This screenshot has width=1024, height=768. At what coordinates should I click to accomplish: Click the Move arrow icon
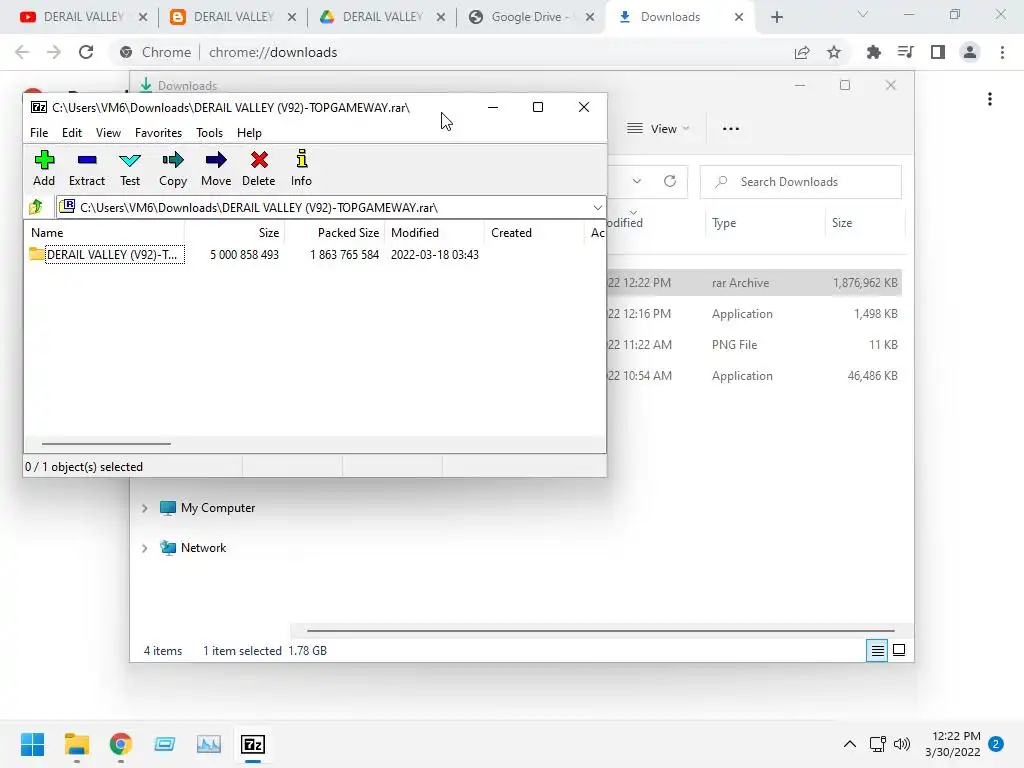point(216,168)
